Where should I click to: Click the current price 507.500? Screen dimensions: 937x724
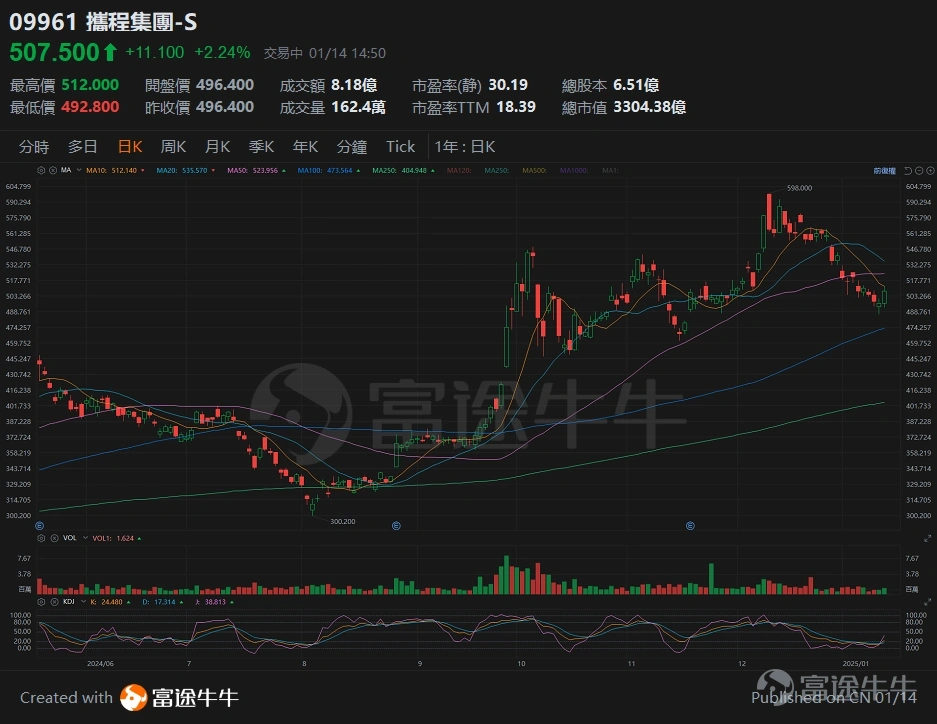[x=54, y=52]
